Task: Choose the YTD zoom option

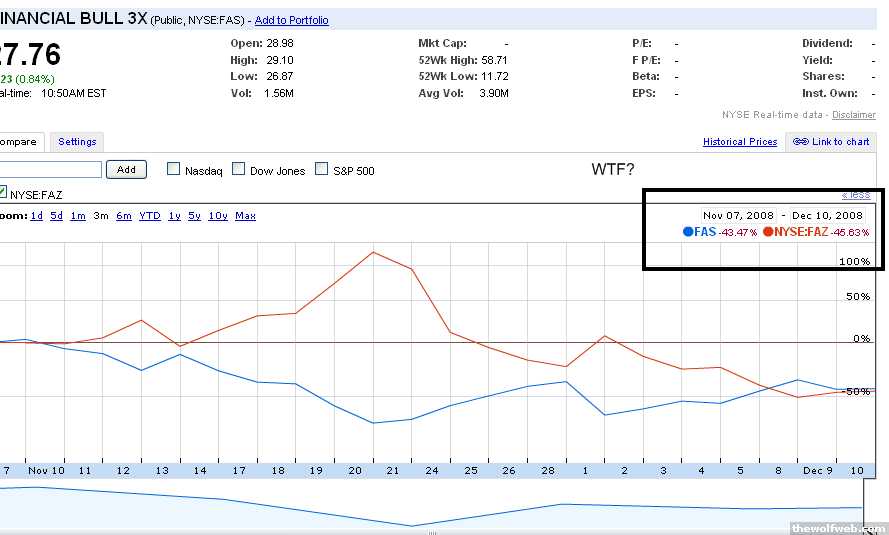Action: [x=149, y=216]
